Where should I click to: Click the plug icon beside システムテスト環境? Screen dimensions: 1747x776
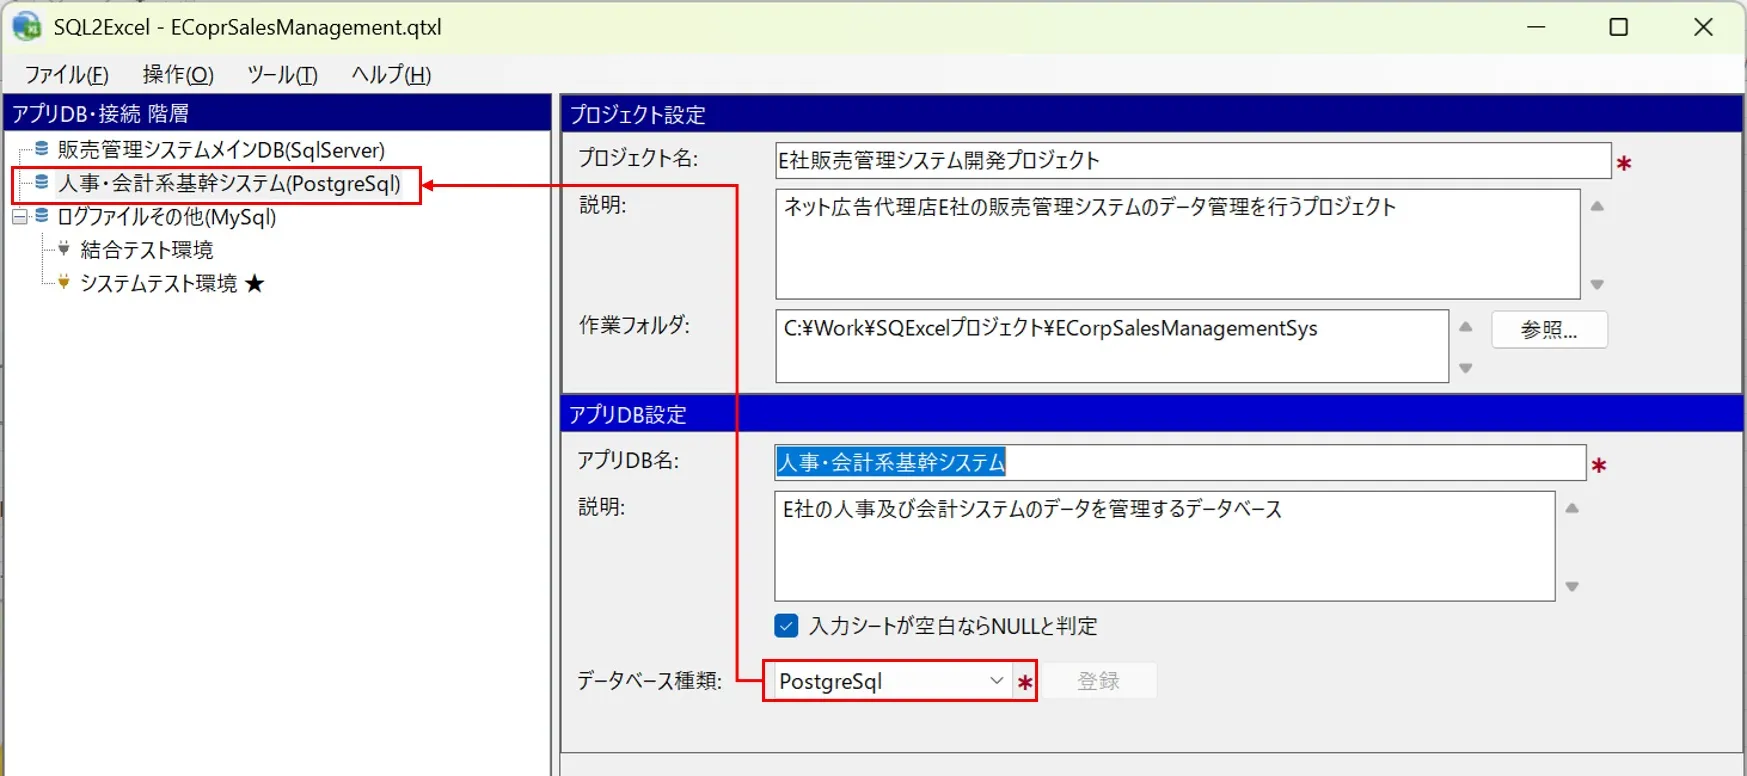click(64, 282)
